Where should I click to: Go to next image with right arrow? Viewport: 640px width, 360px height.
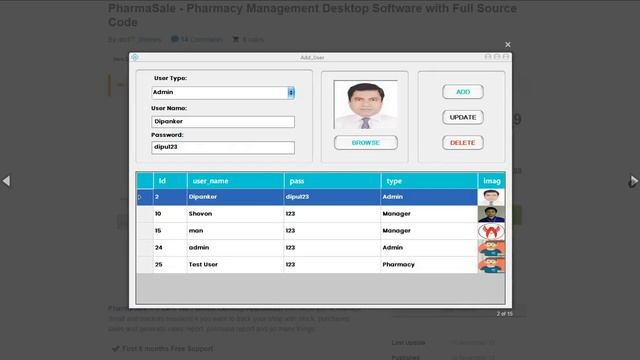[x=633, y=181]
